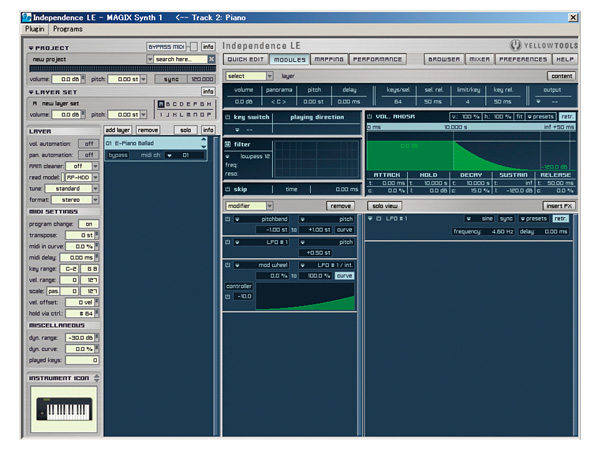Click the HELP button
600x450 pixels.
coord(565,59)
